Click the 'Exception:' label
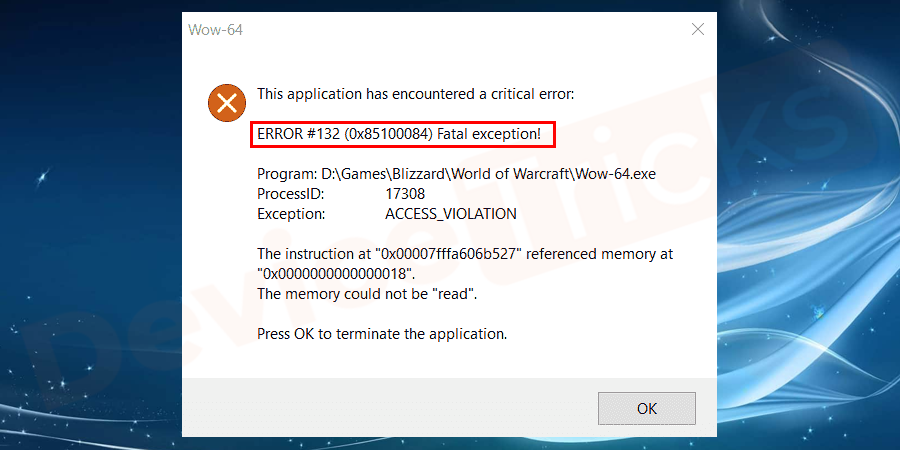900x450 pixels. pyautogui.click(x=291, y=214)
